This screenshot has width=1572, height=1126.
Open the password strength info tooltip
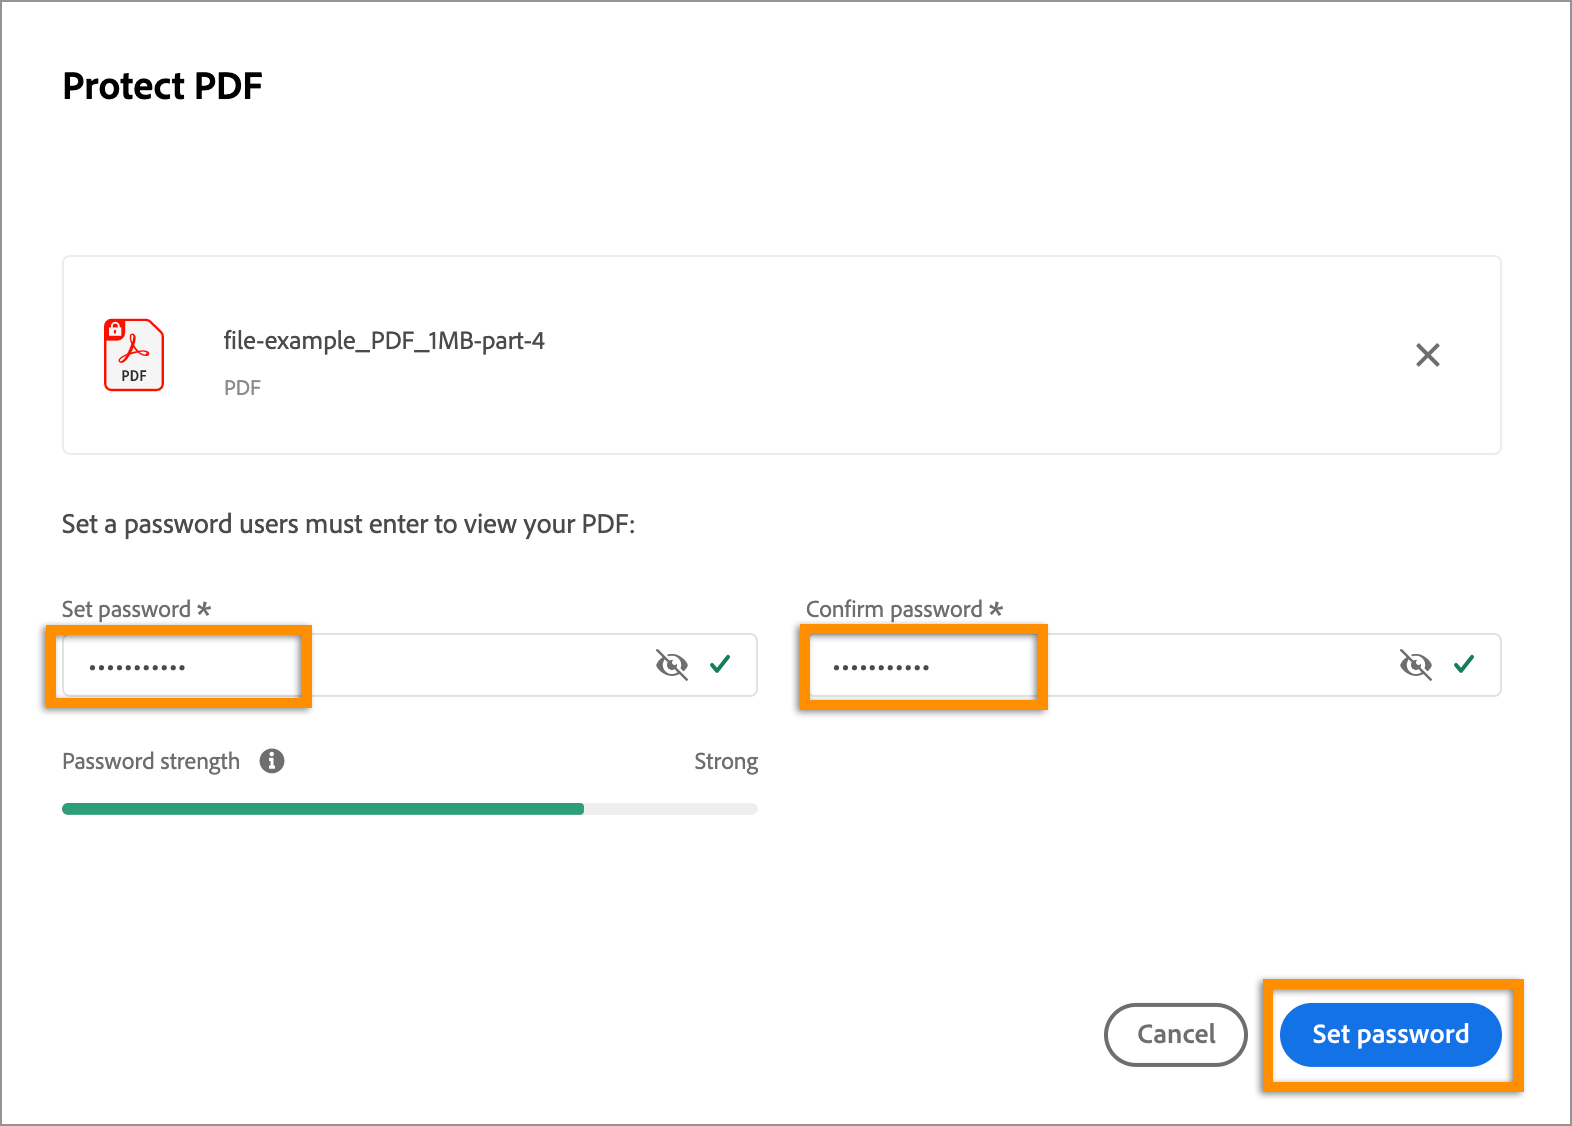[x=271, y=760]
